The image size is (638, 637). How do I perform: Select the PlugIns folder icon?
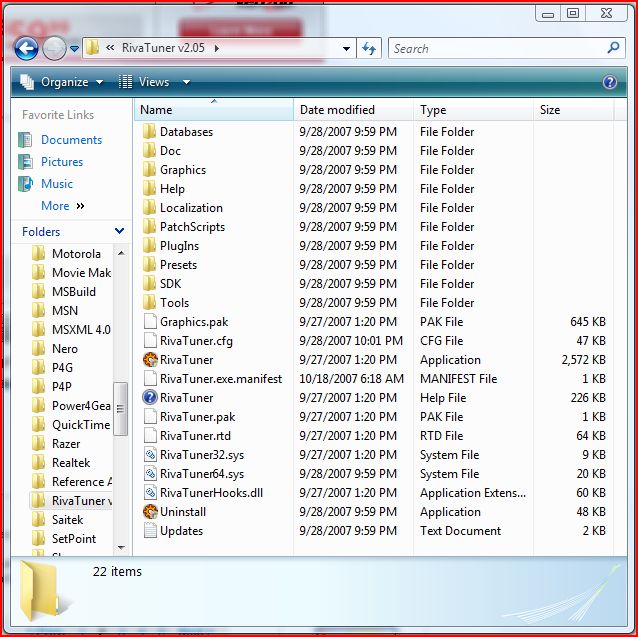(x=149, y=245)
